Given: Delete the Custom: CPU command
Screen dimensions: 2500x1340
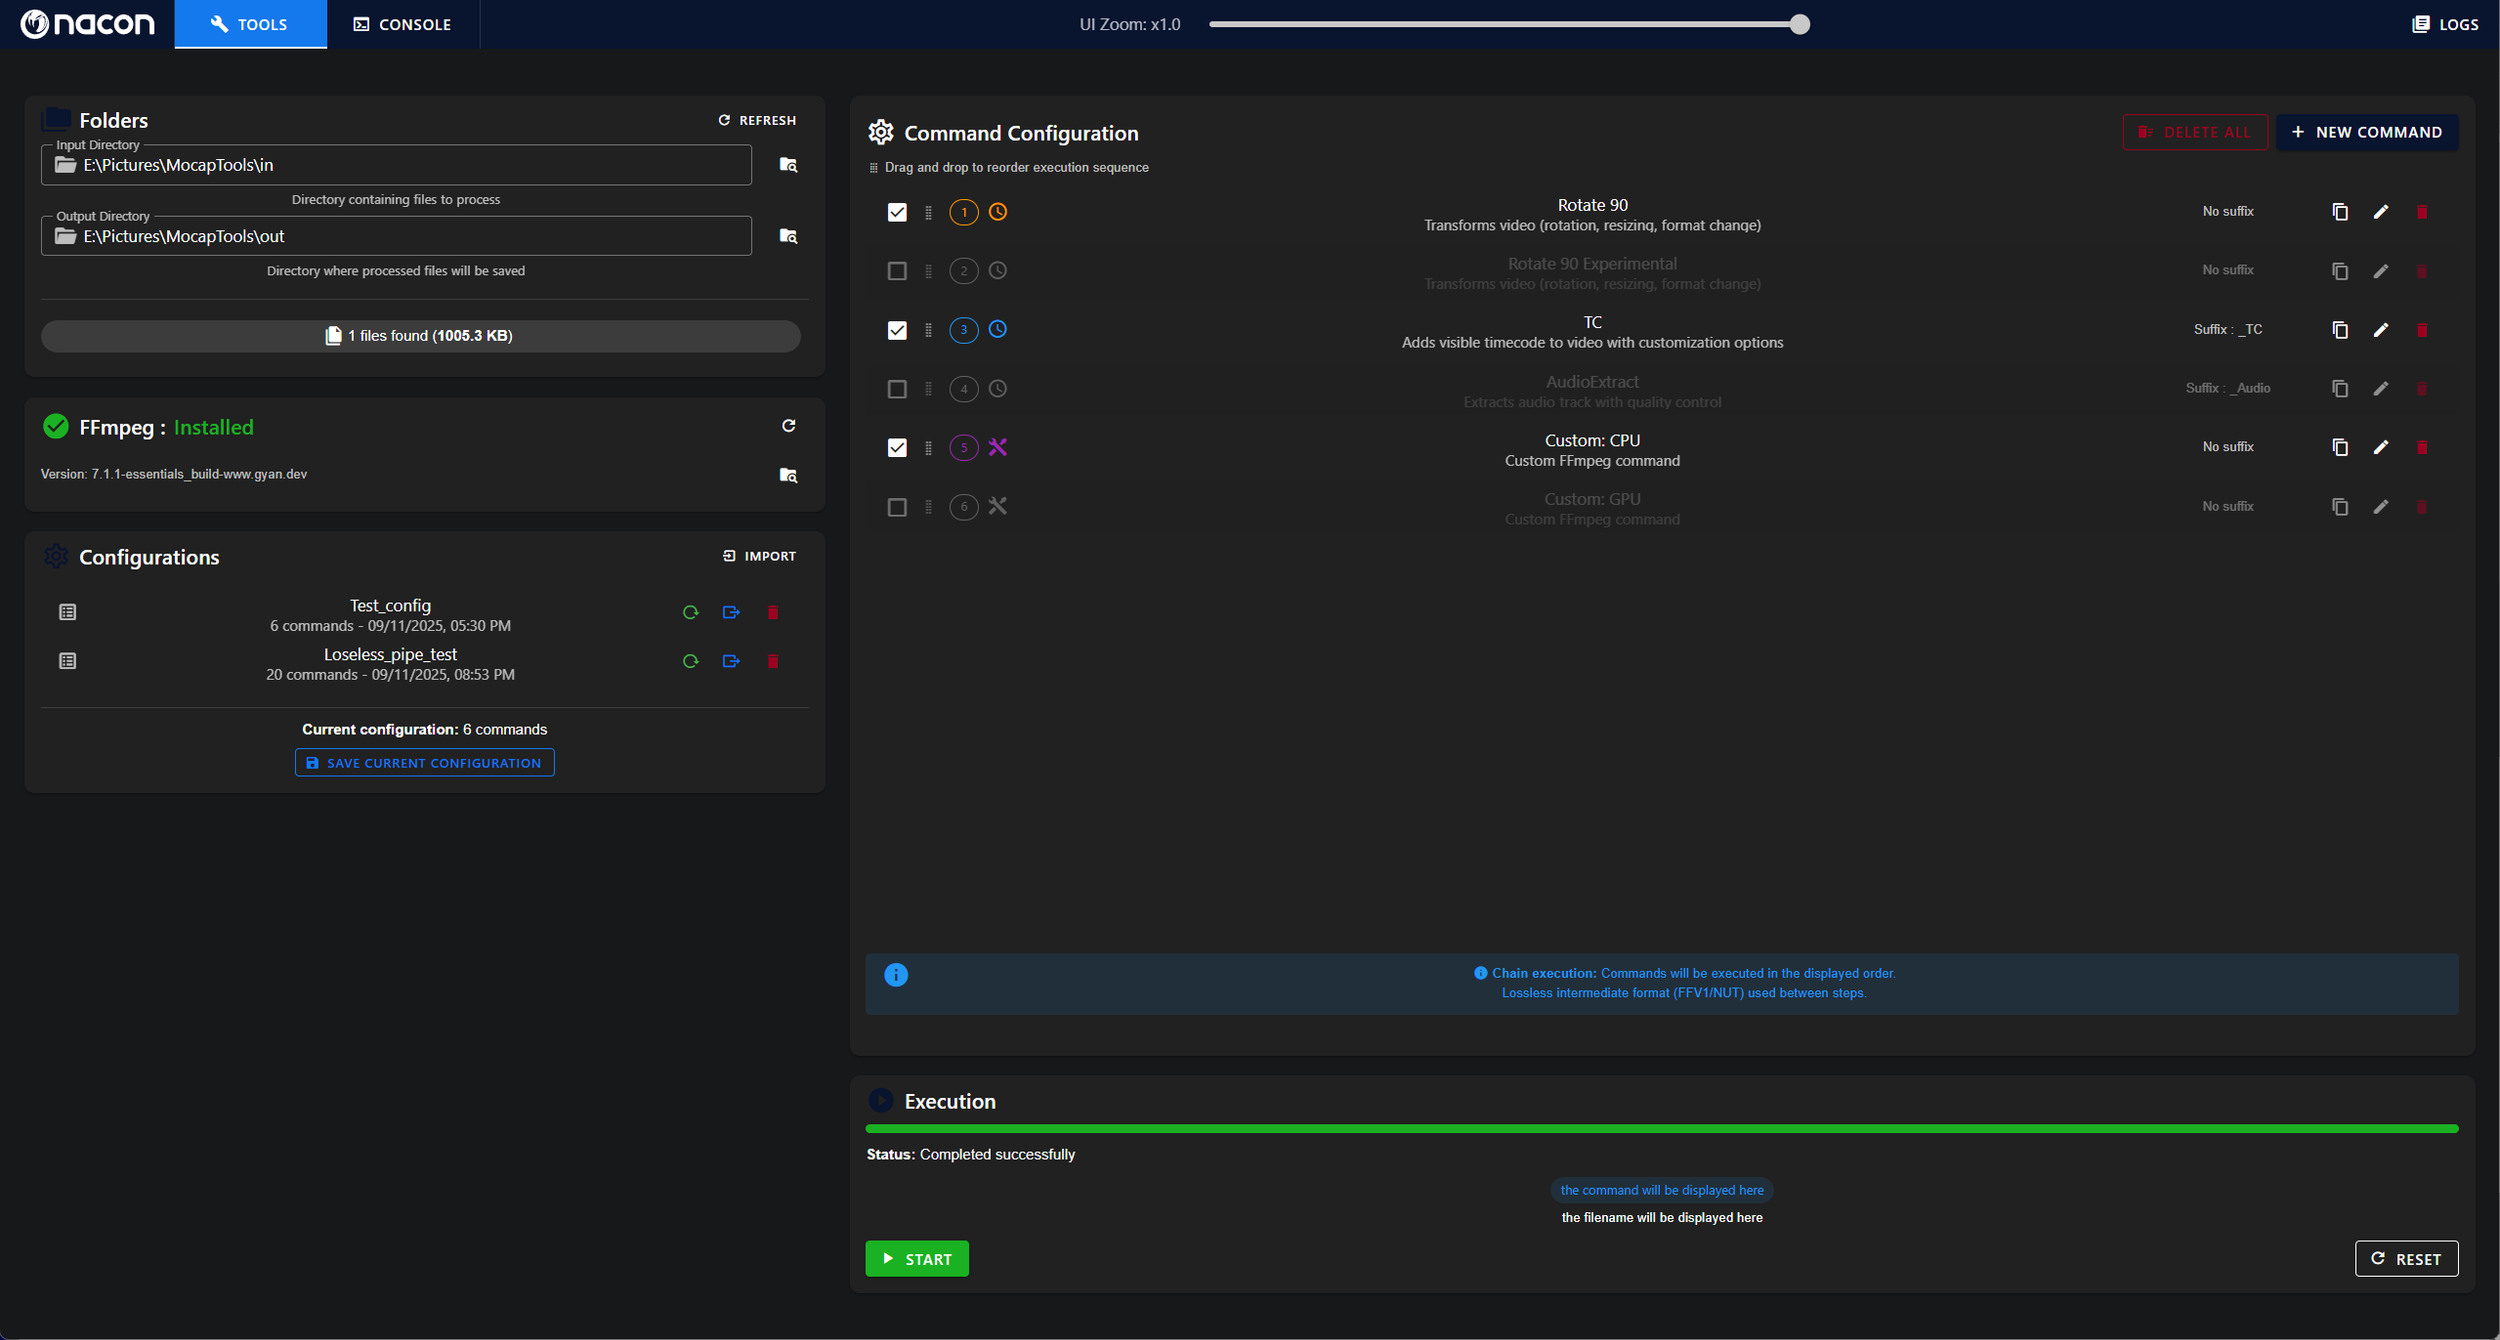Looking at the screenshot, I should [x=2421, y=447].
